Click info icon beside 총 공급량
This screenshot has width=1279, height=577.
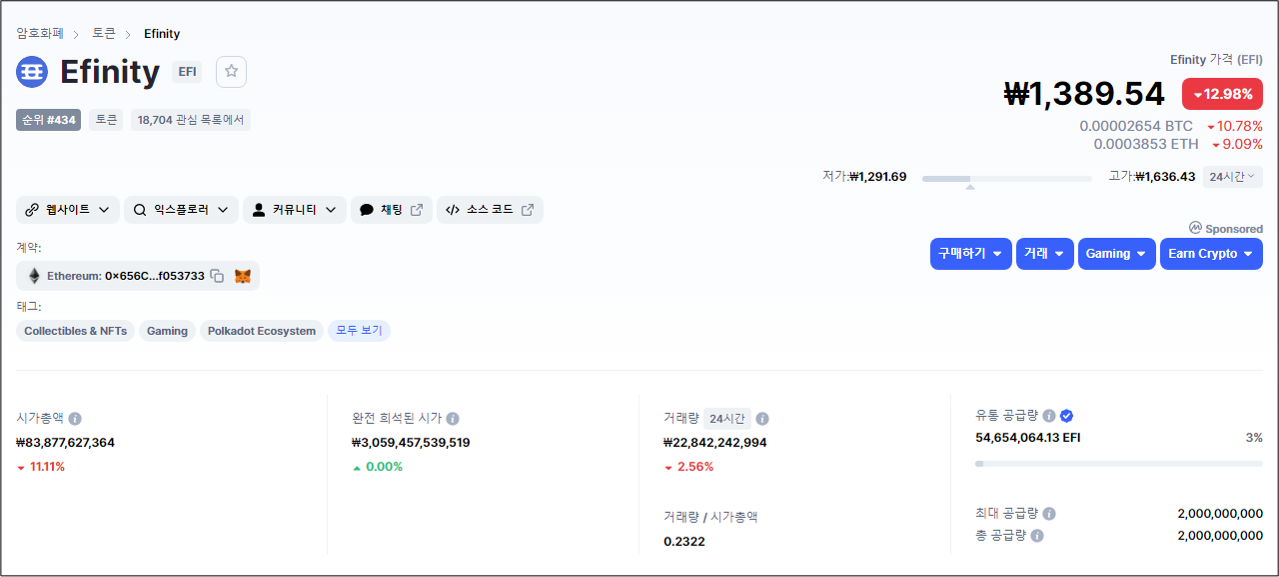click(x=1037, y=536)
